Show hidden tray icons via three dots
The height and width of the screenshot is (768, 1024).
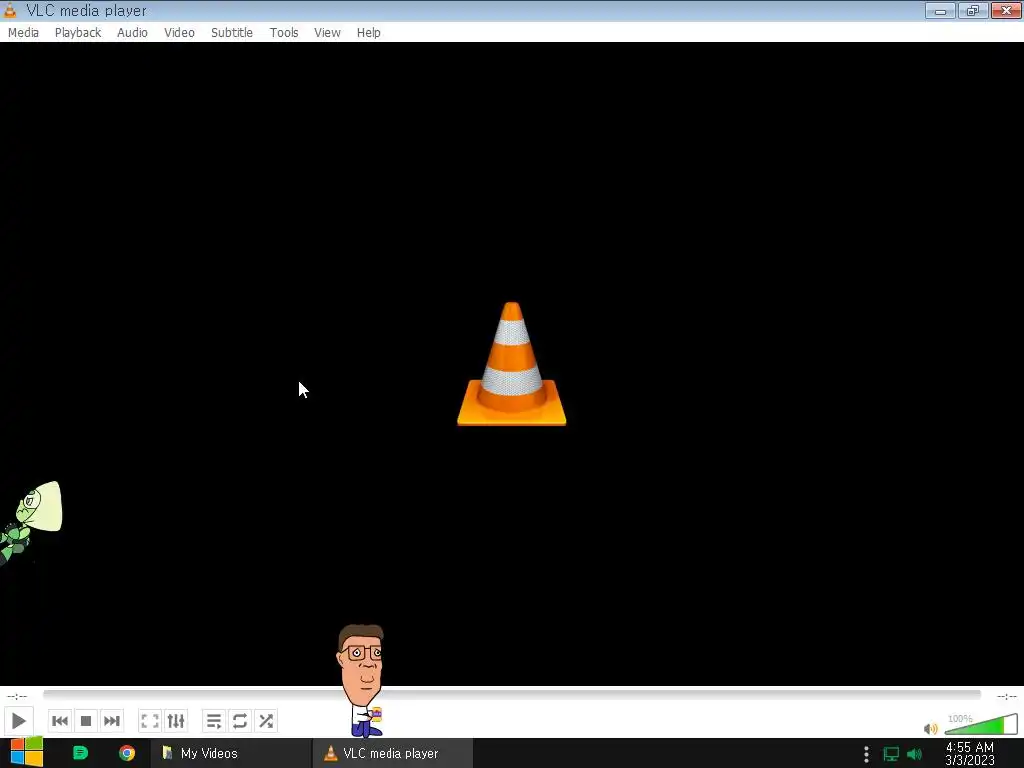(x=866, y=754)
